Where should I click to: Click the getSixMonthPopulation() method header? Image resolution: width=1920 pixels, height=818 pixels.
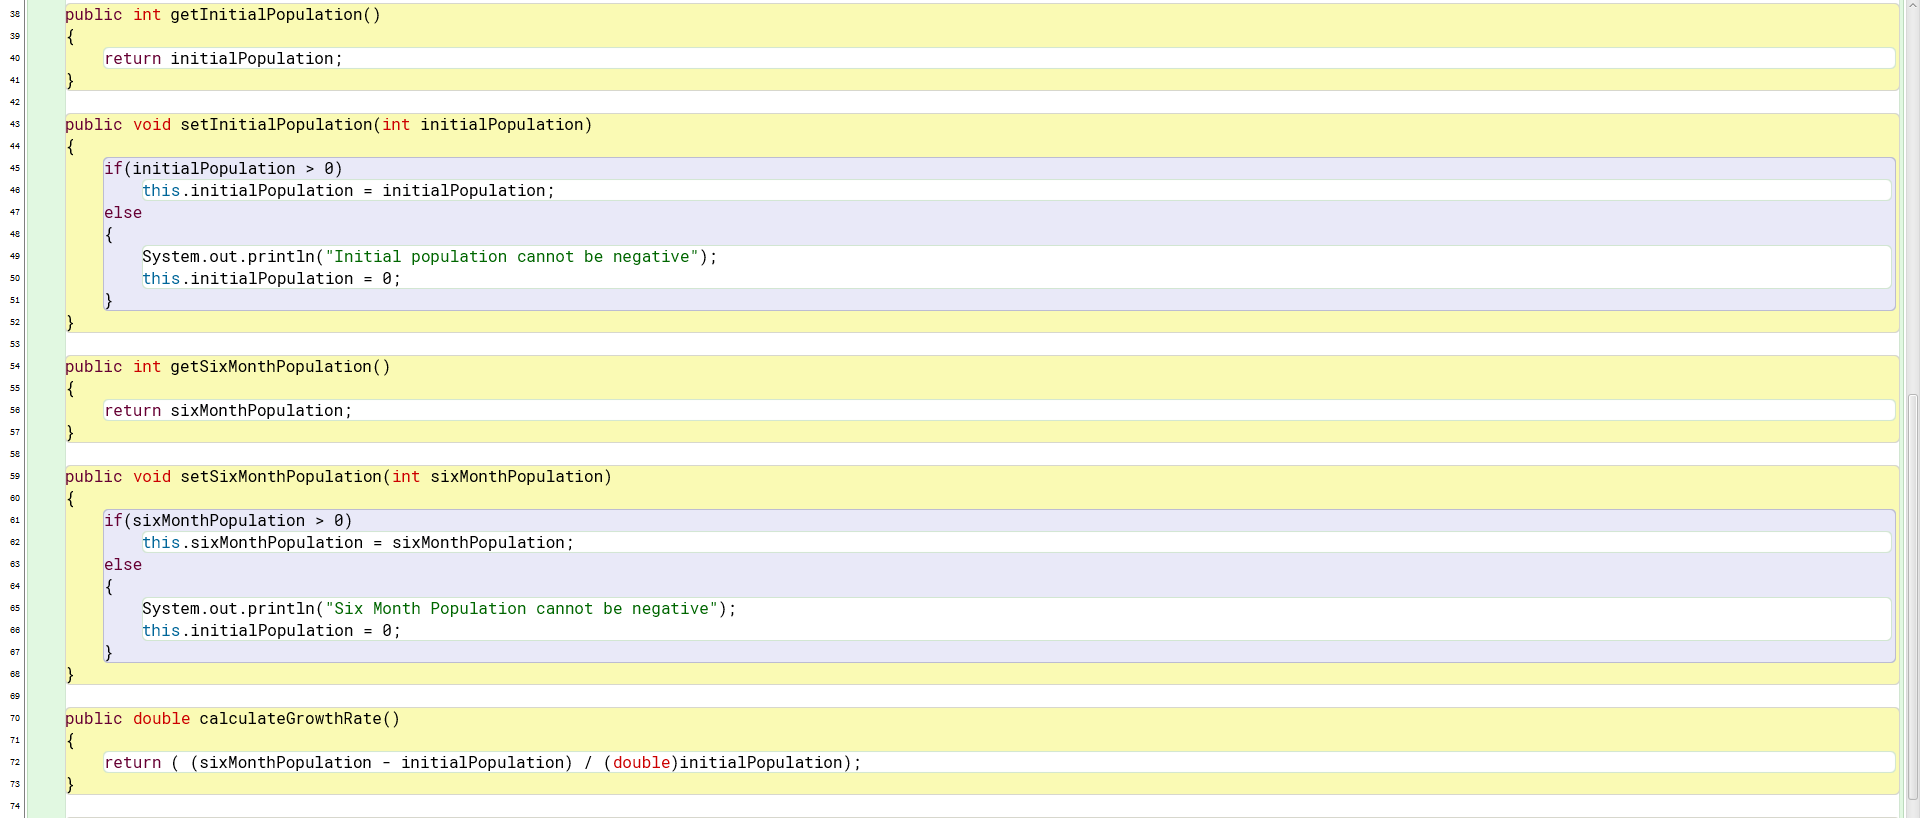(228, 367)
